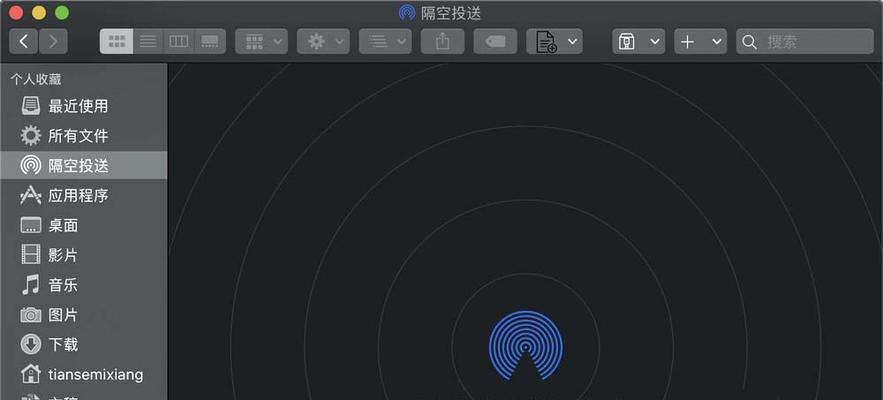Switch to icon grid view
The width and height of the screenshot is (883, 400).
click(x=117, y=42)
